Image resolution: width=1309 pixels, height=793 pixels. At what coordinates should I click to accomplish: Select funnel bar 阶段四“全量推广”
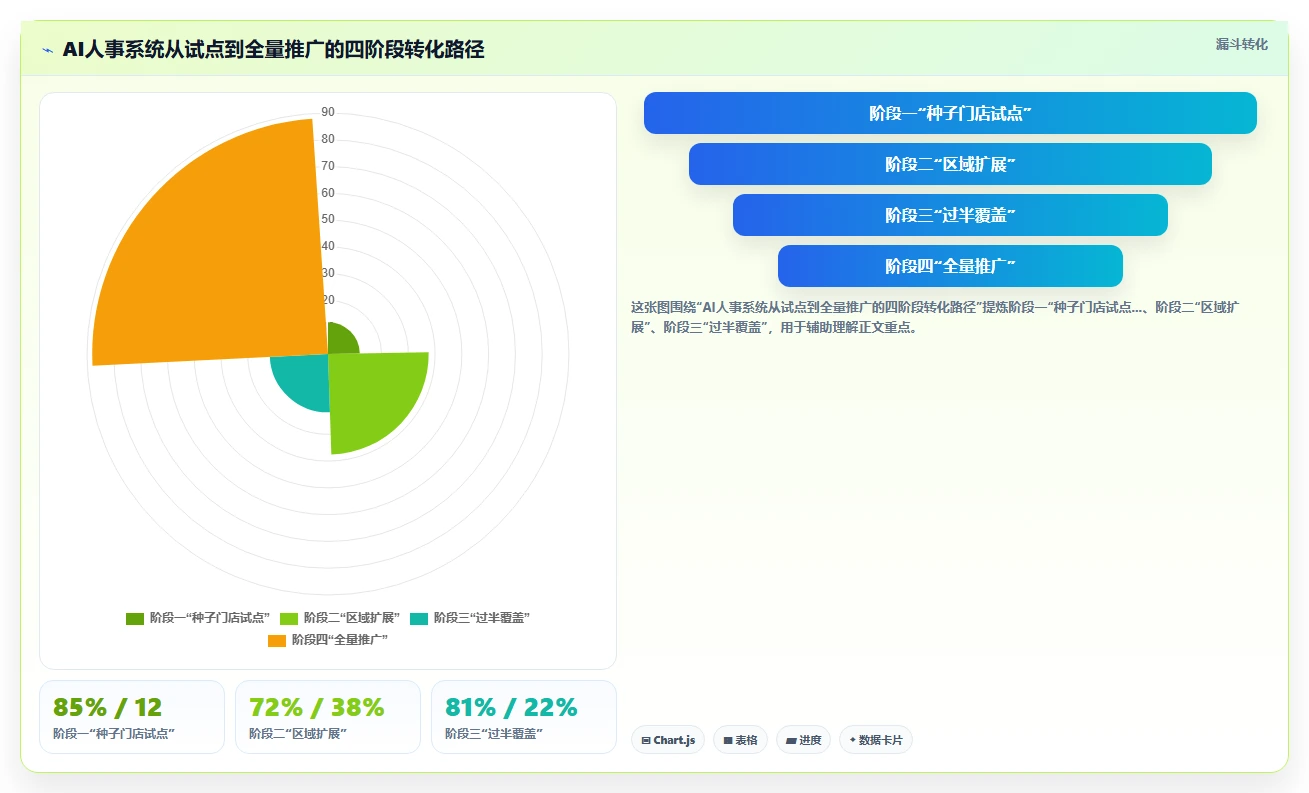950,266
